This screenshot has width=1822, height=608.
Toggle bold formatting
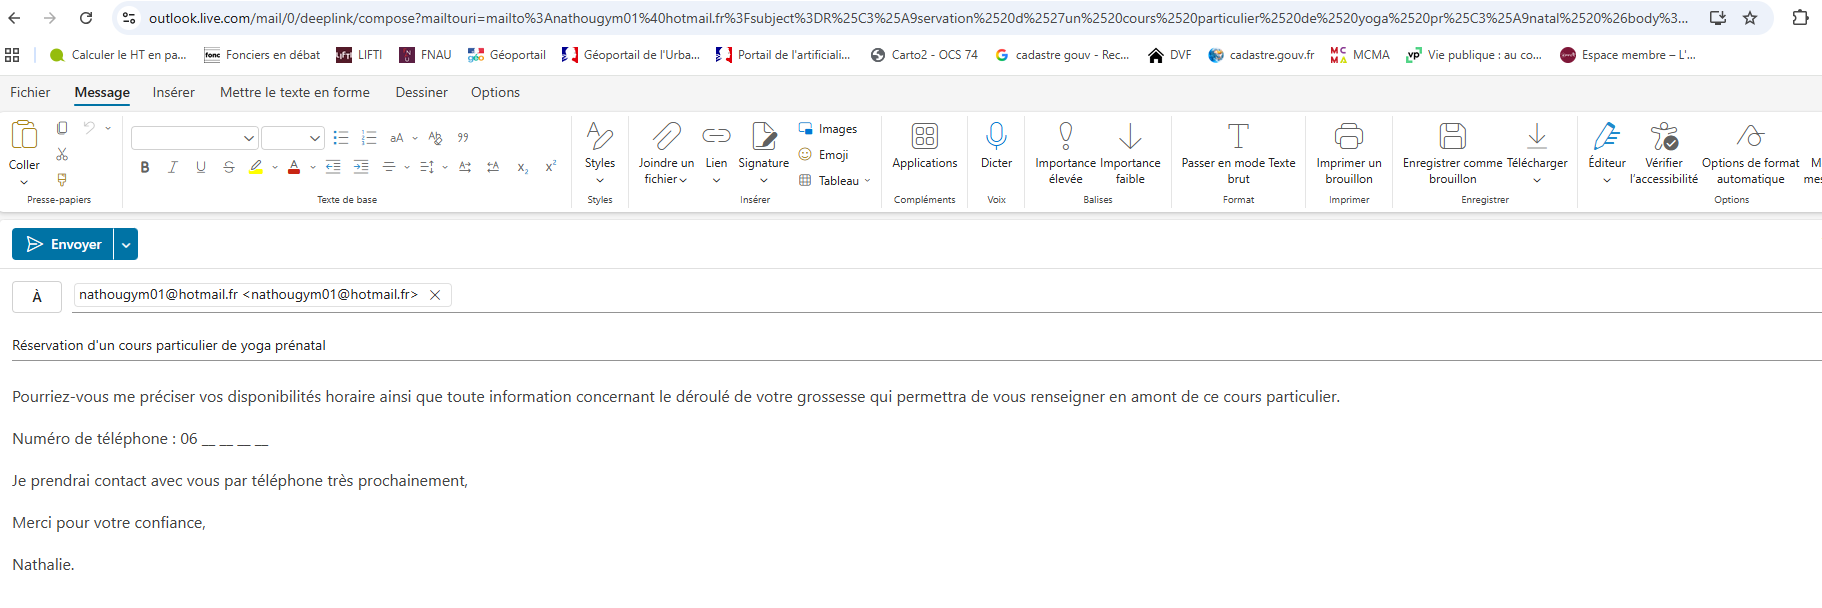pyautogui.click(x=145, y=167)
